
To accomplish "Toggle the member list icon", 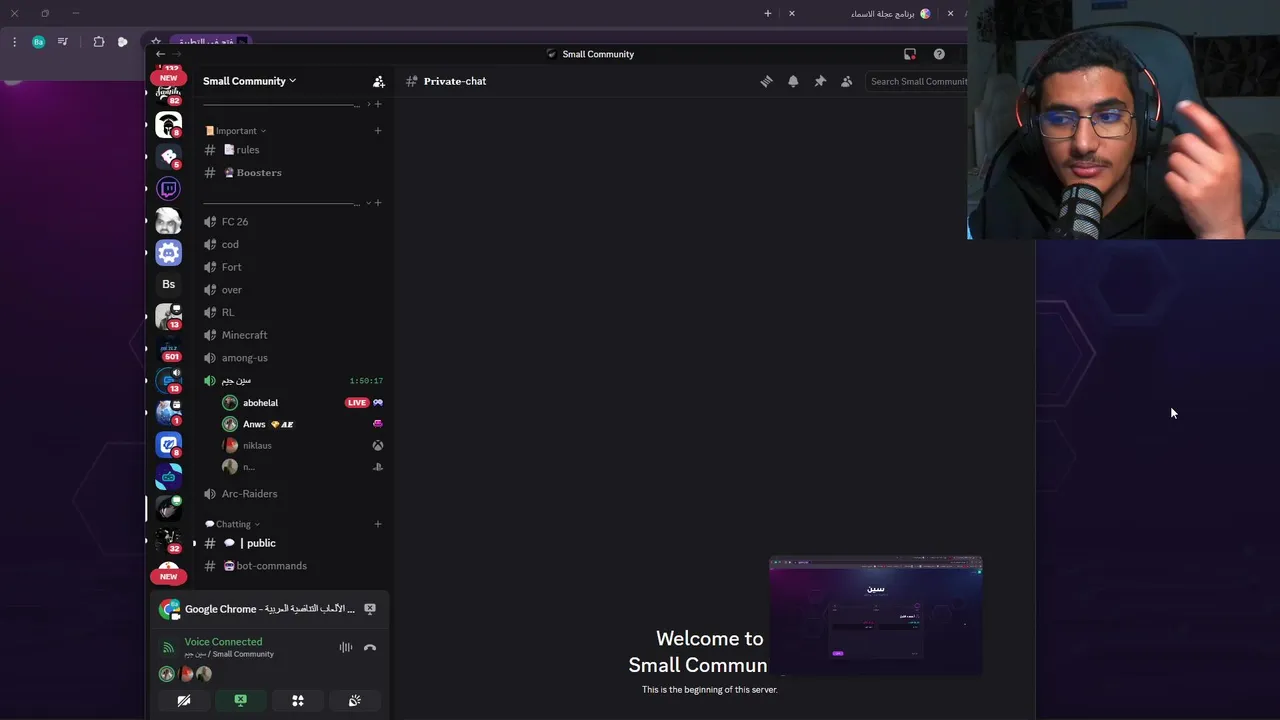I will 847,81.
